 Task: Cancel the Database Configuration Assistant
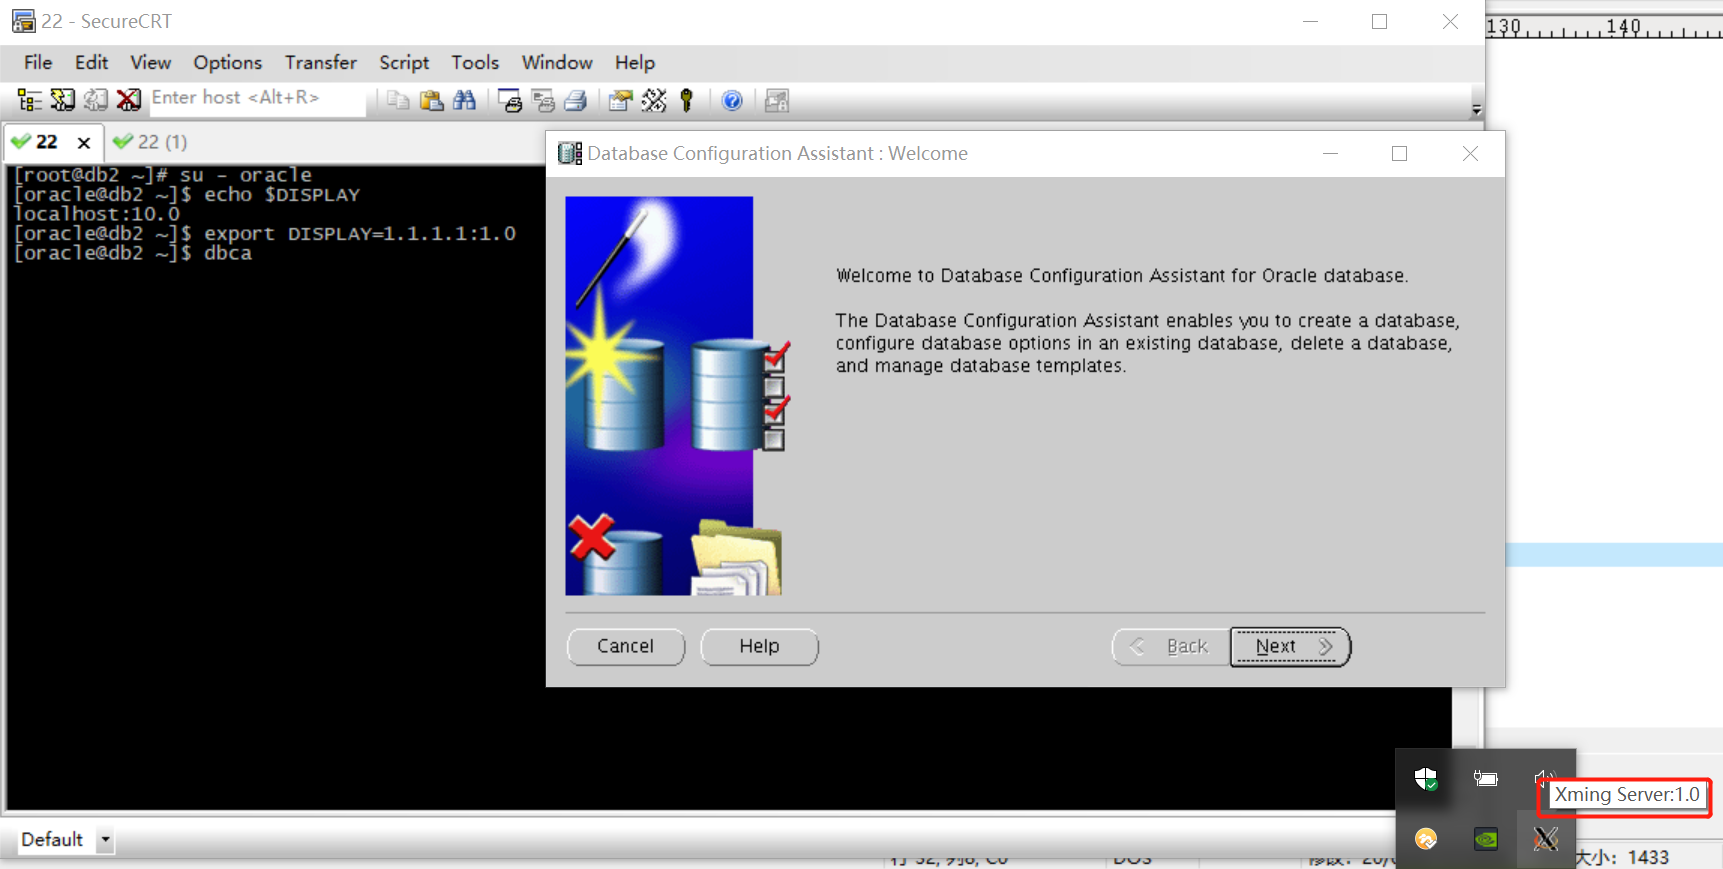point(626,646)
